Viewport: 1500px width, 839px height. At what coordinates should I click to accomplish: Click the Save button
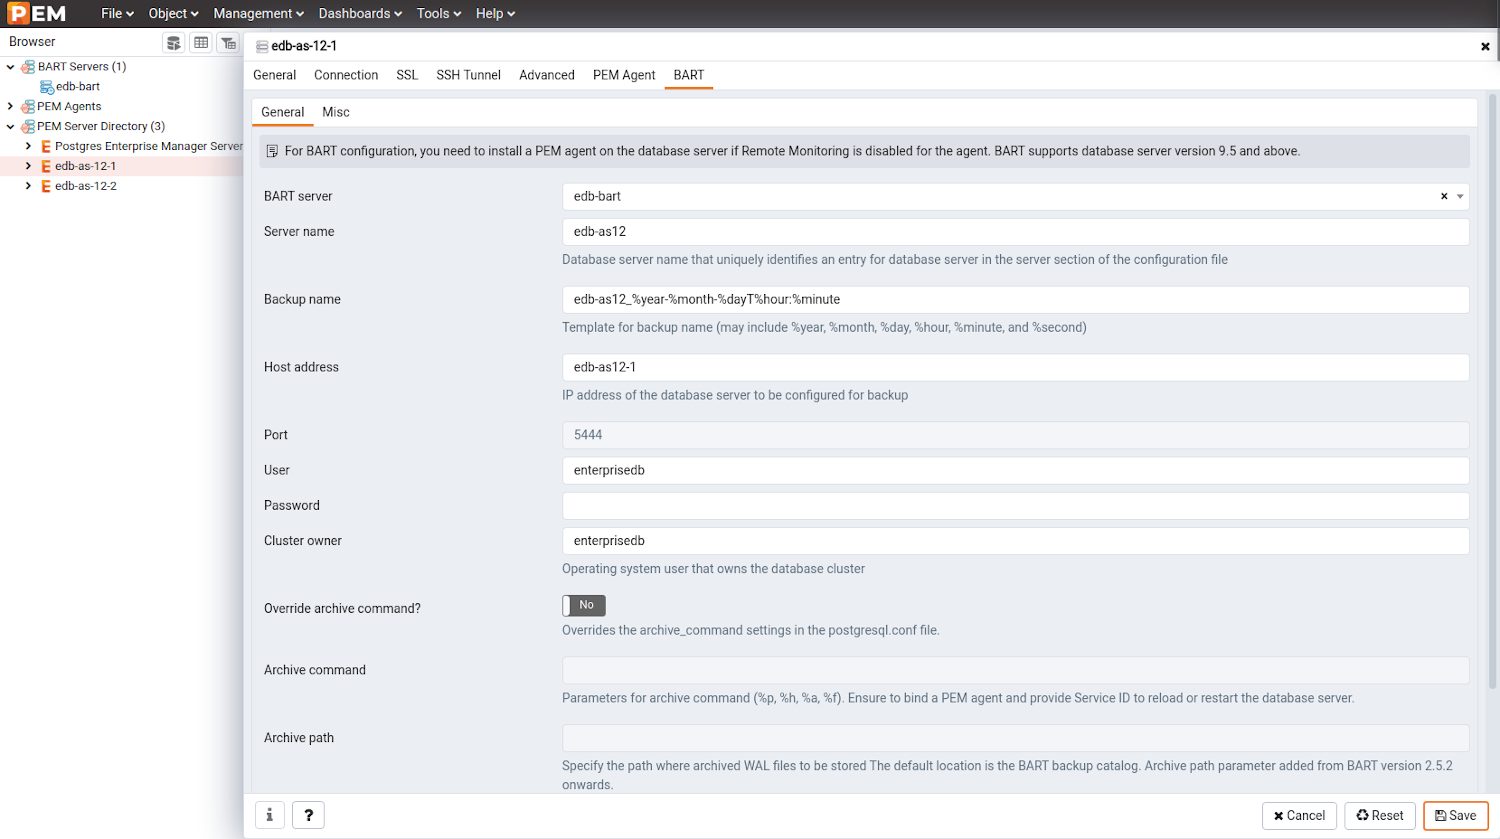pos(1456,816)
